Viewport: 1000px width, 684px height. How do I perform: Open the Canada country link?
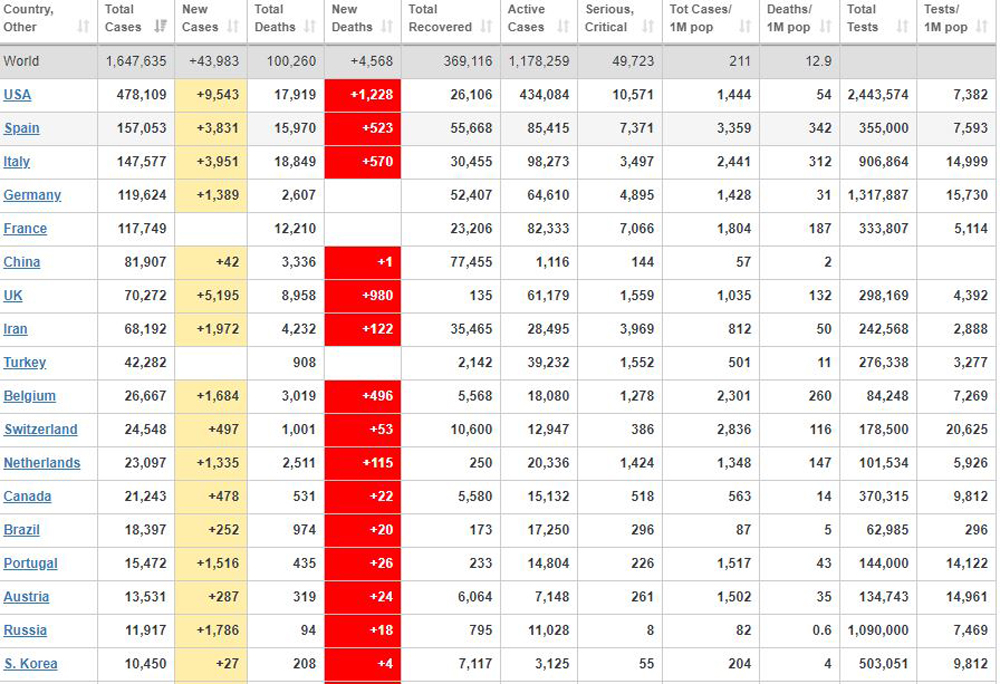(27, 497)
